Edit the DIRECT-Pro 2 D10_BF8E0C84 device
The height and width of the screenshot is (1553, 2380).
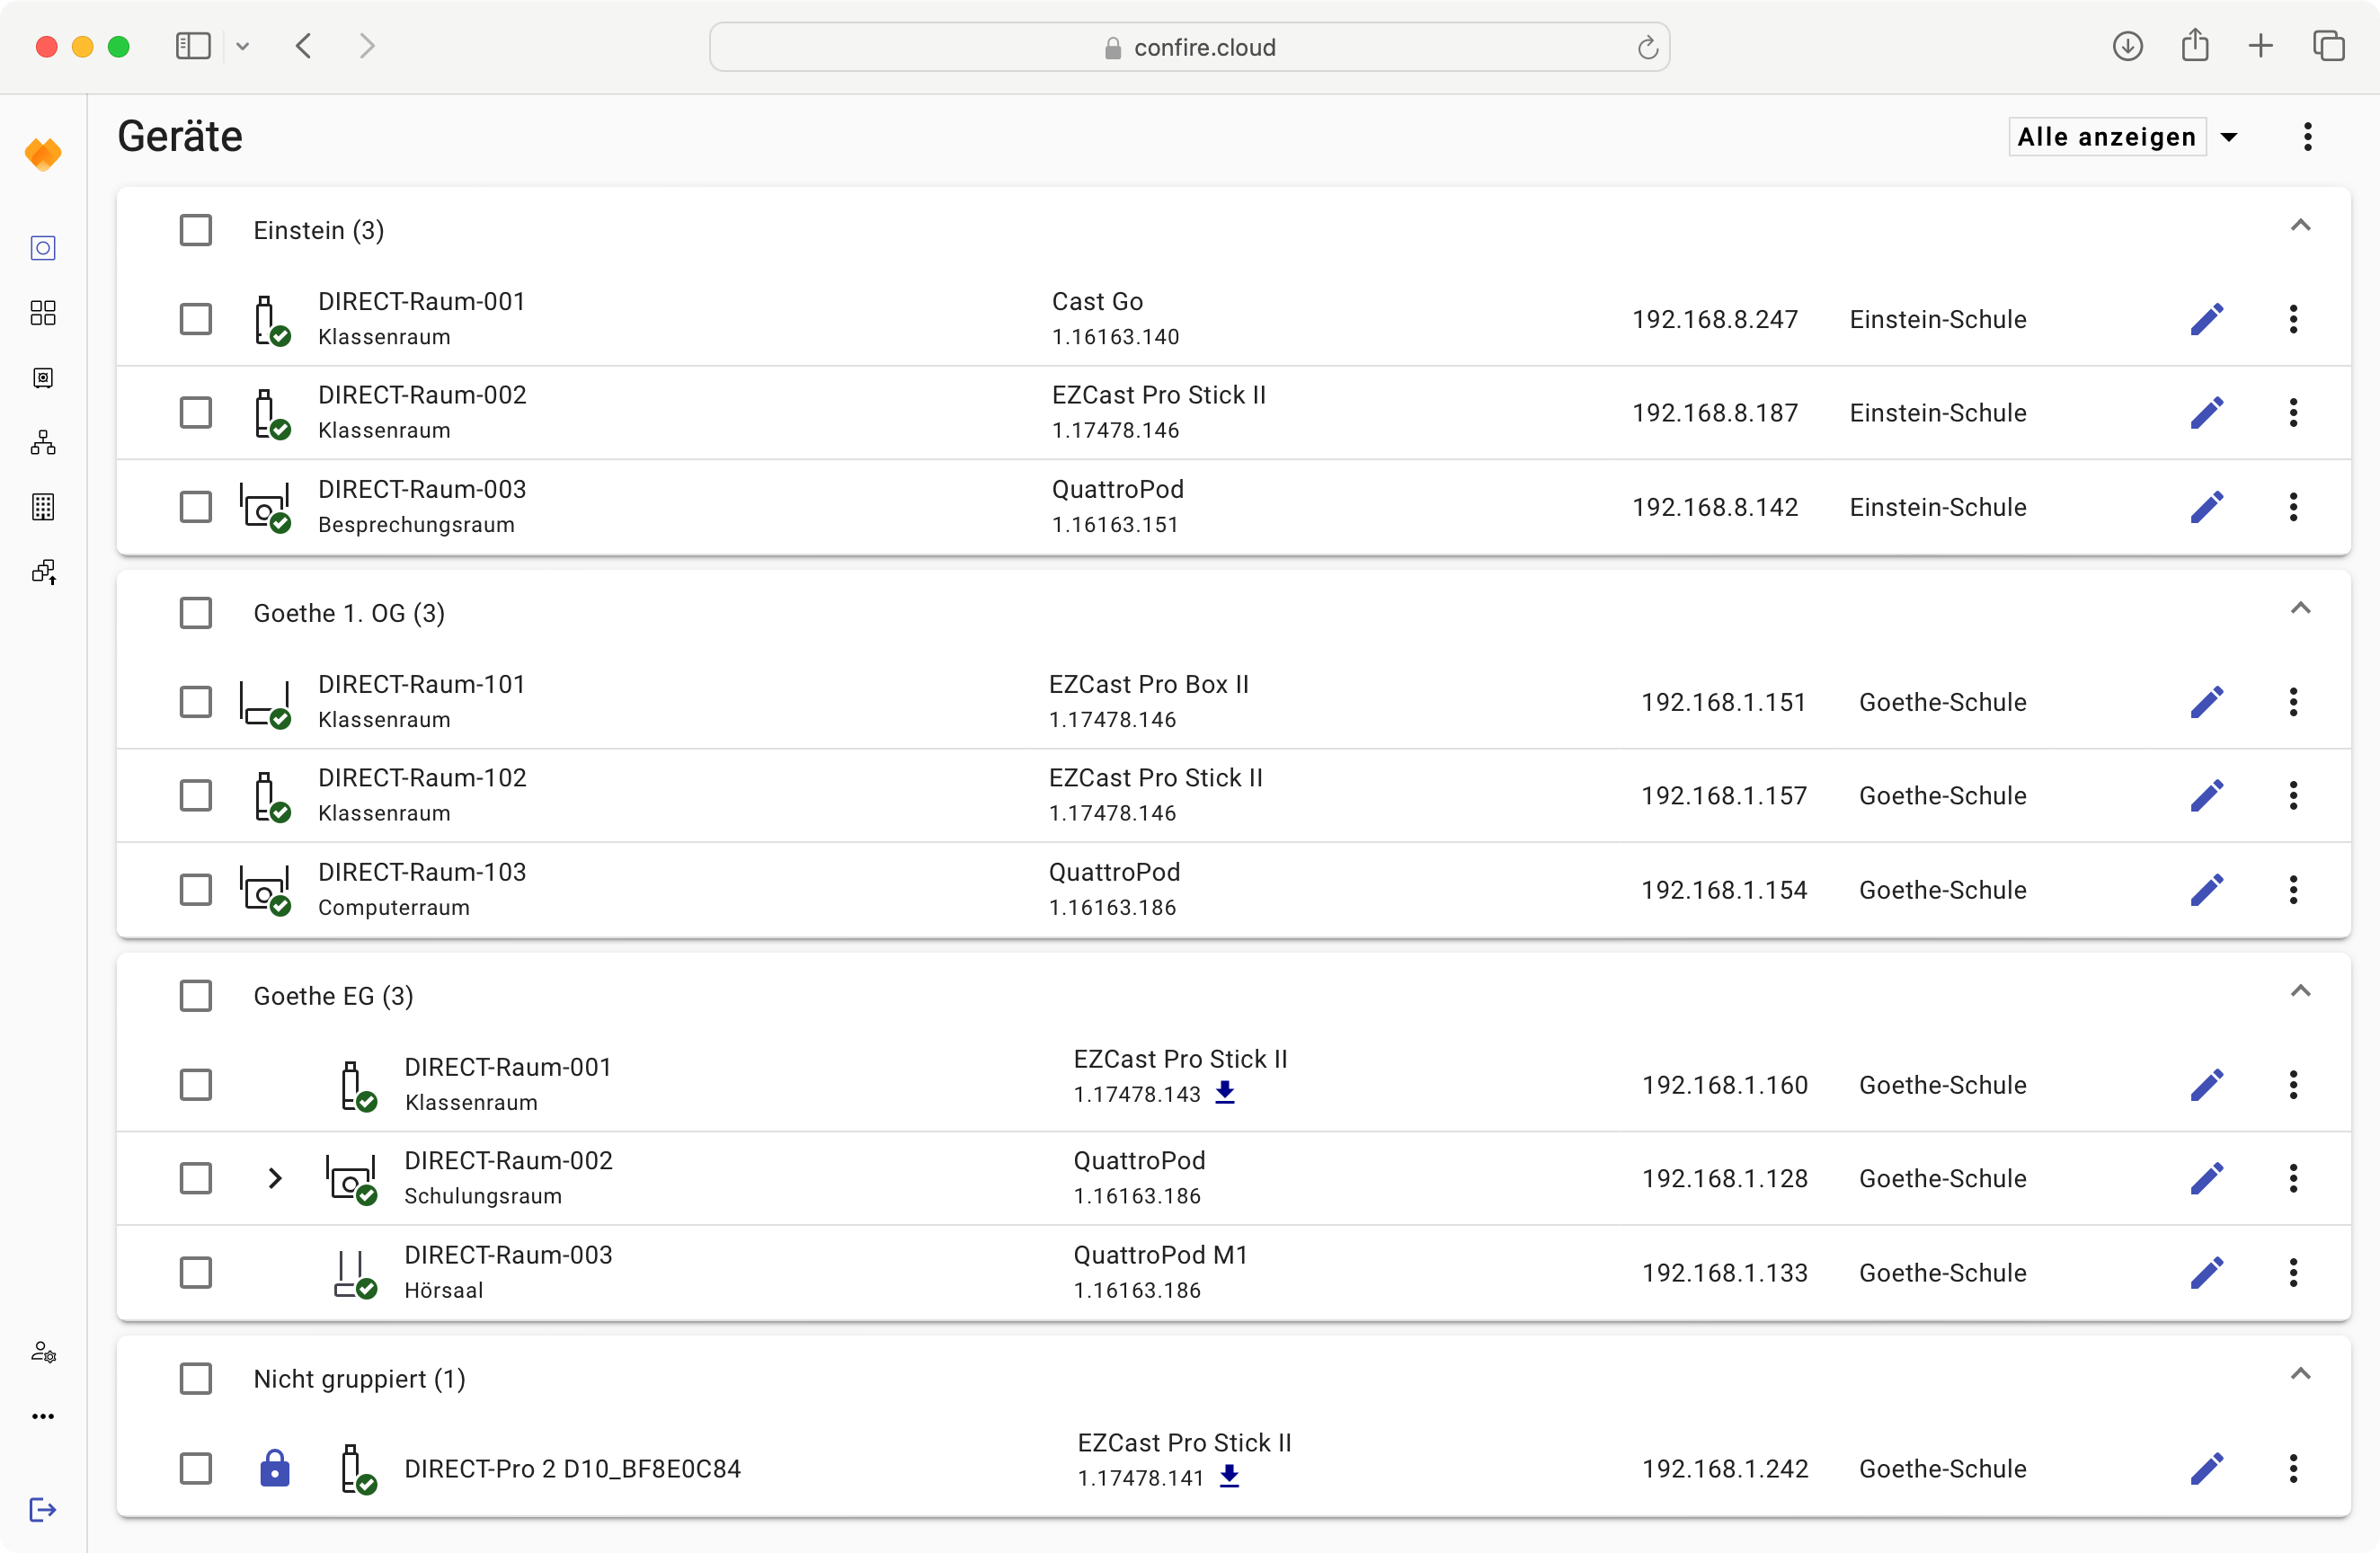point(2206,1469)
